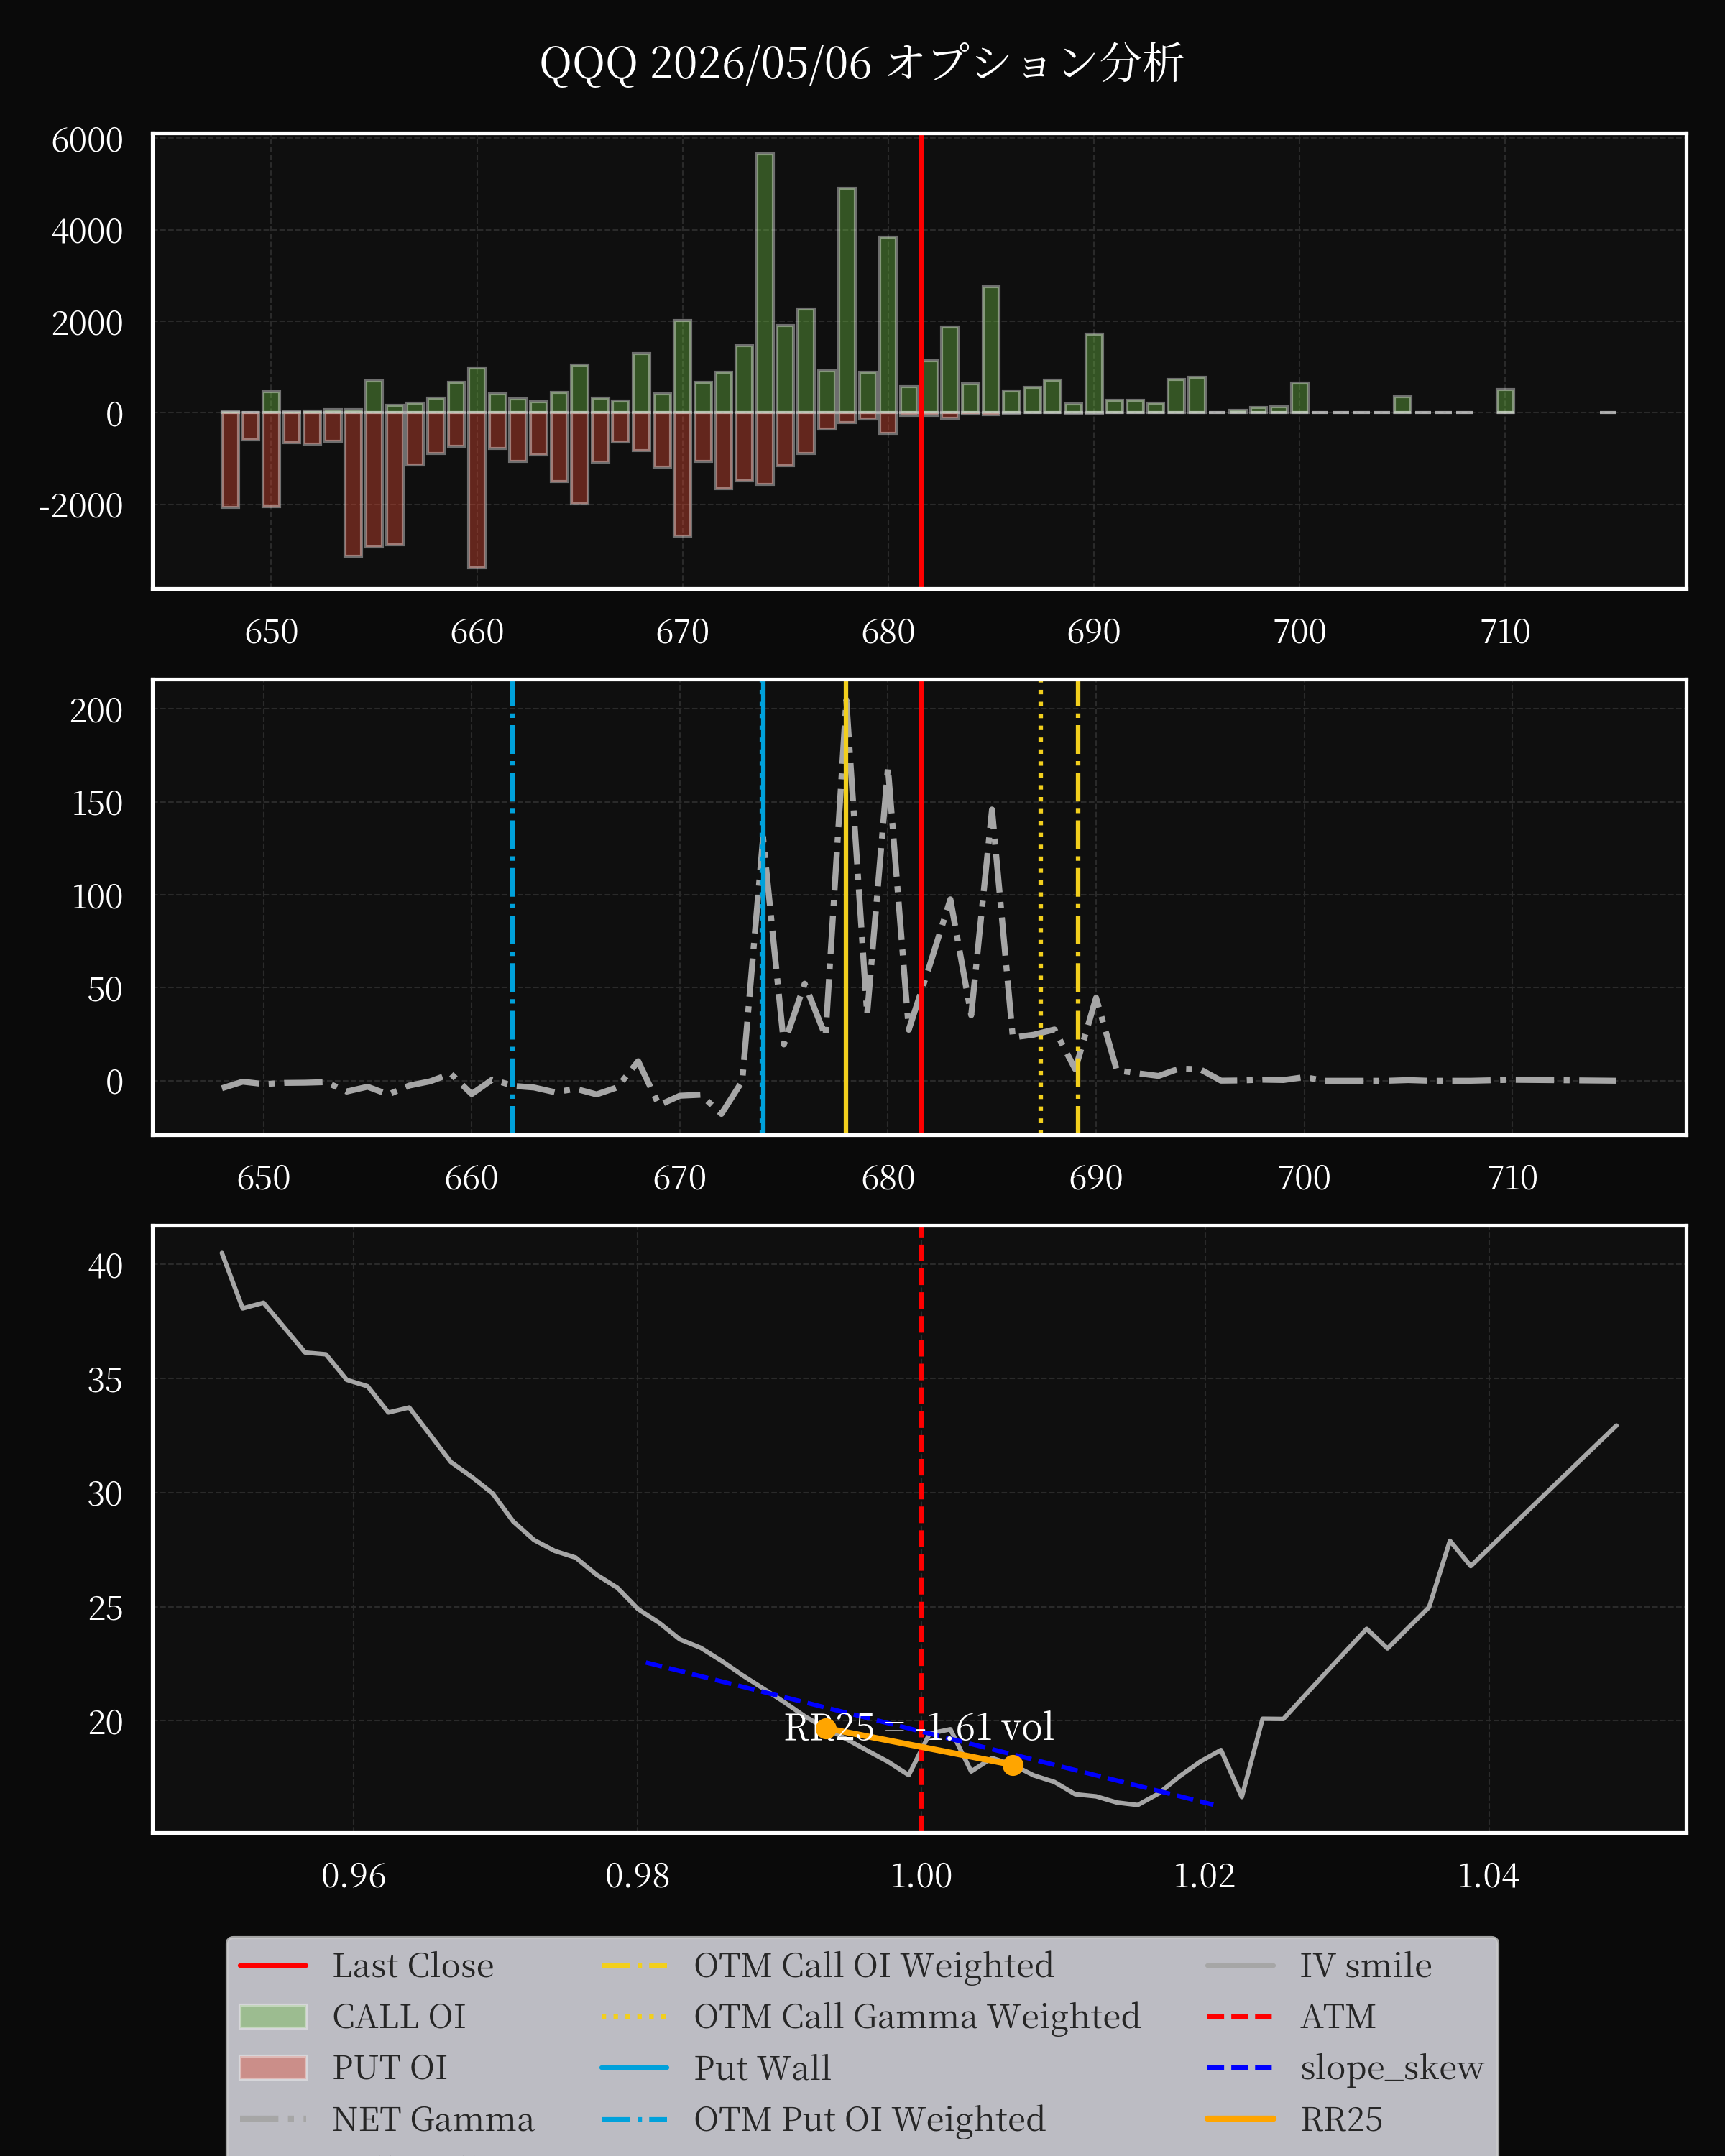Viewport: 1725px width, 2156px height.
Task: Click the '1.04' x-axis label in IV chart
Action: click(x=1488, y=1875)
